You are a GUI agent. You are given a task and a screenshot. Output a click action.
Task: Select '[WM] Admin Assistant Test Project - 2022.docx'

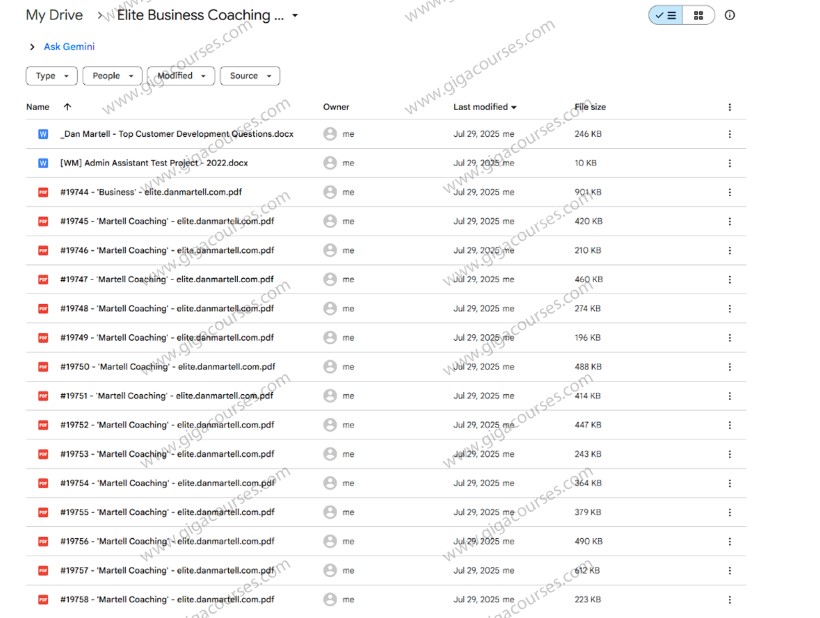click(154, 163)
